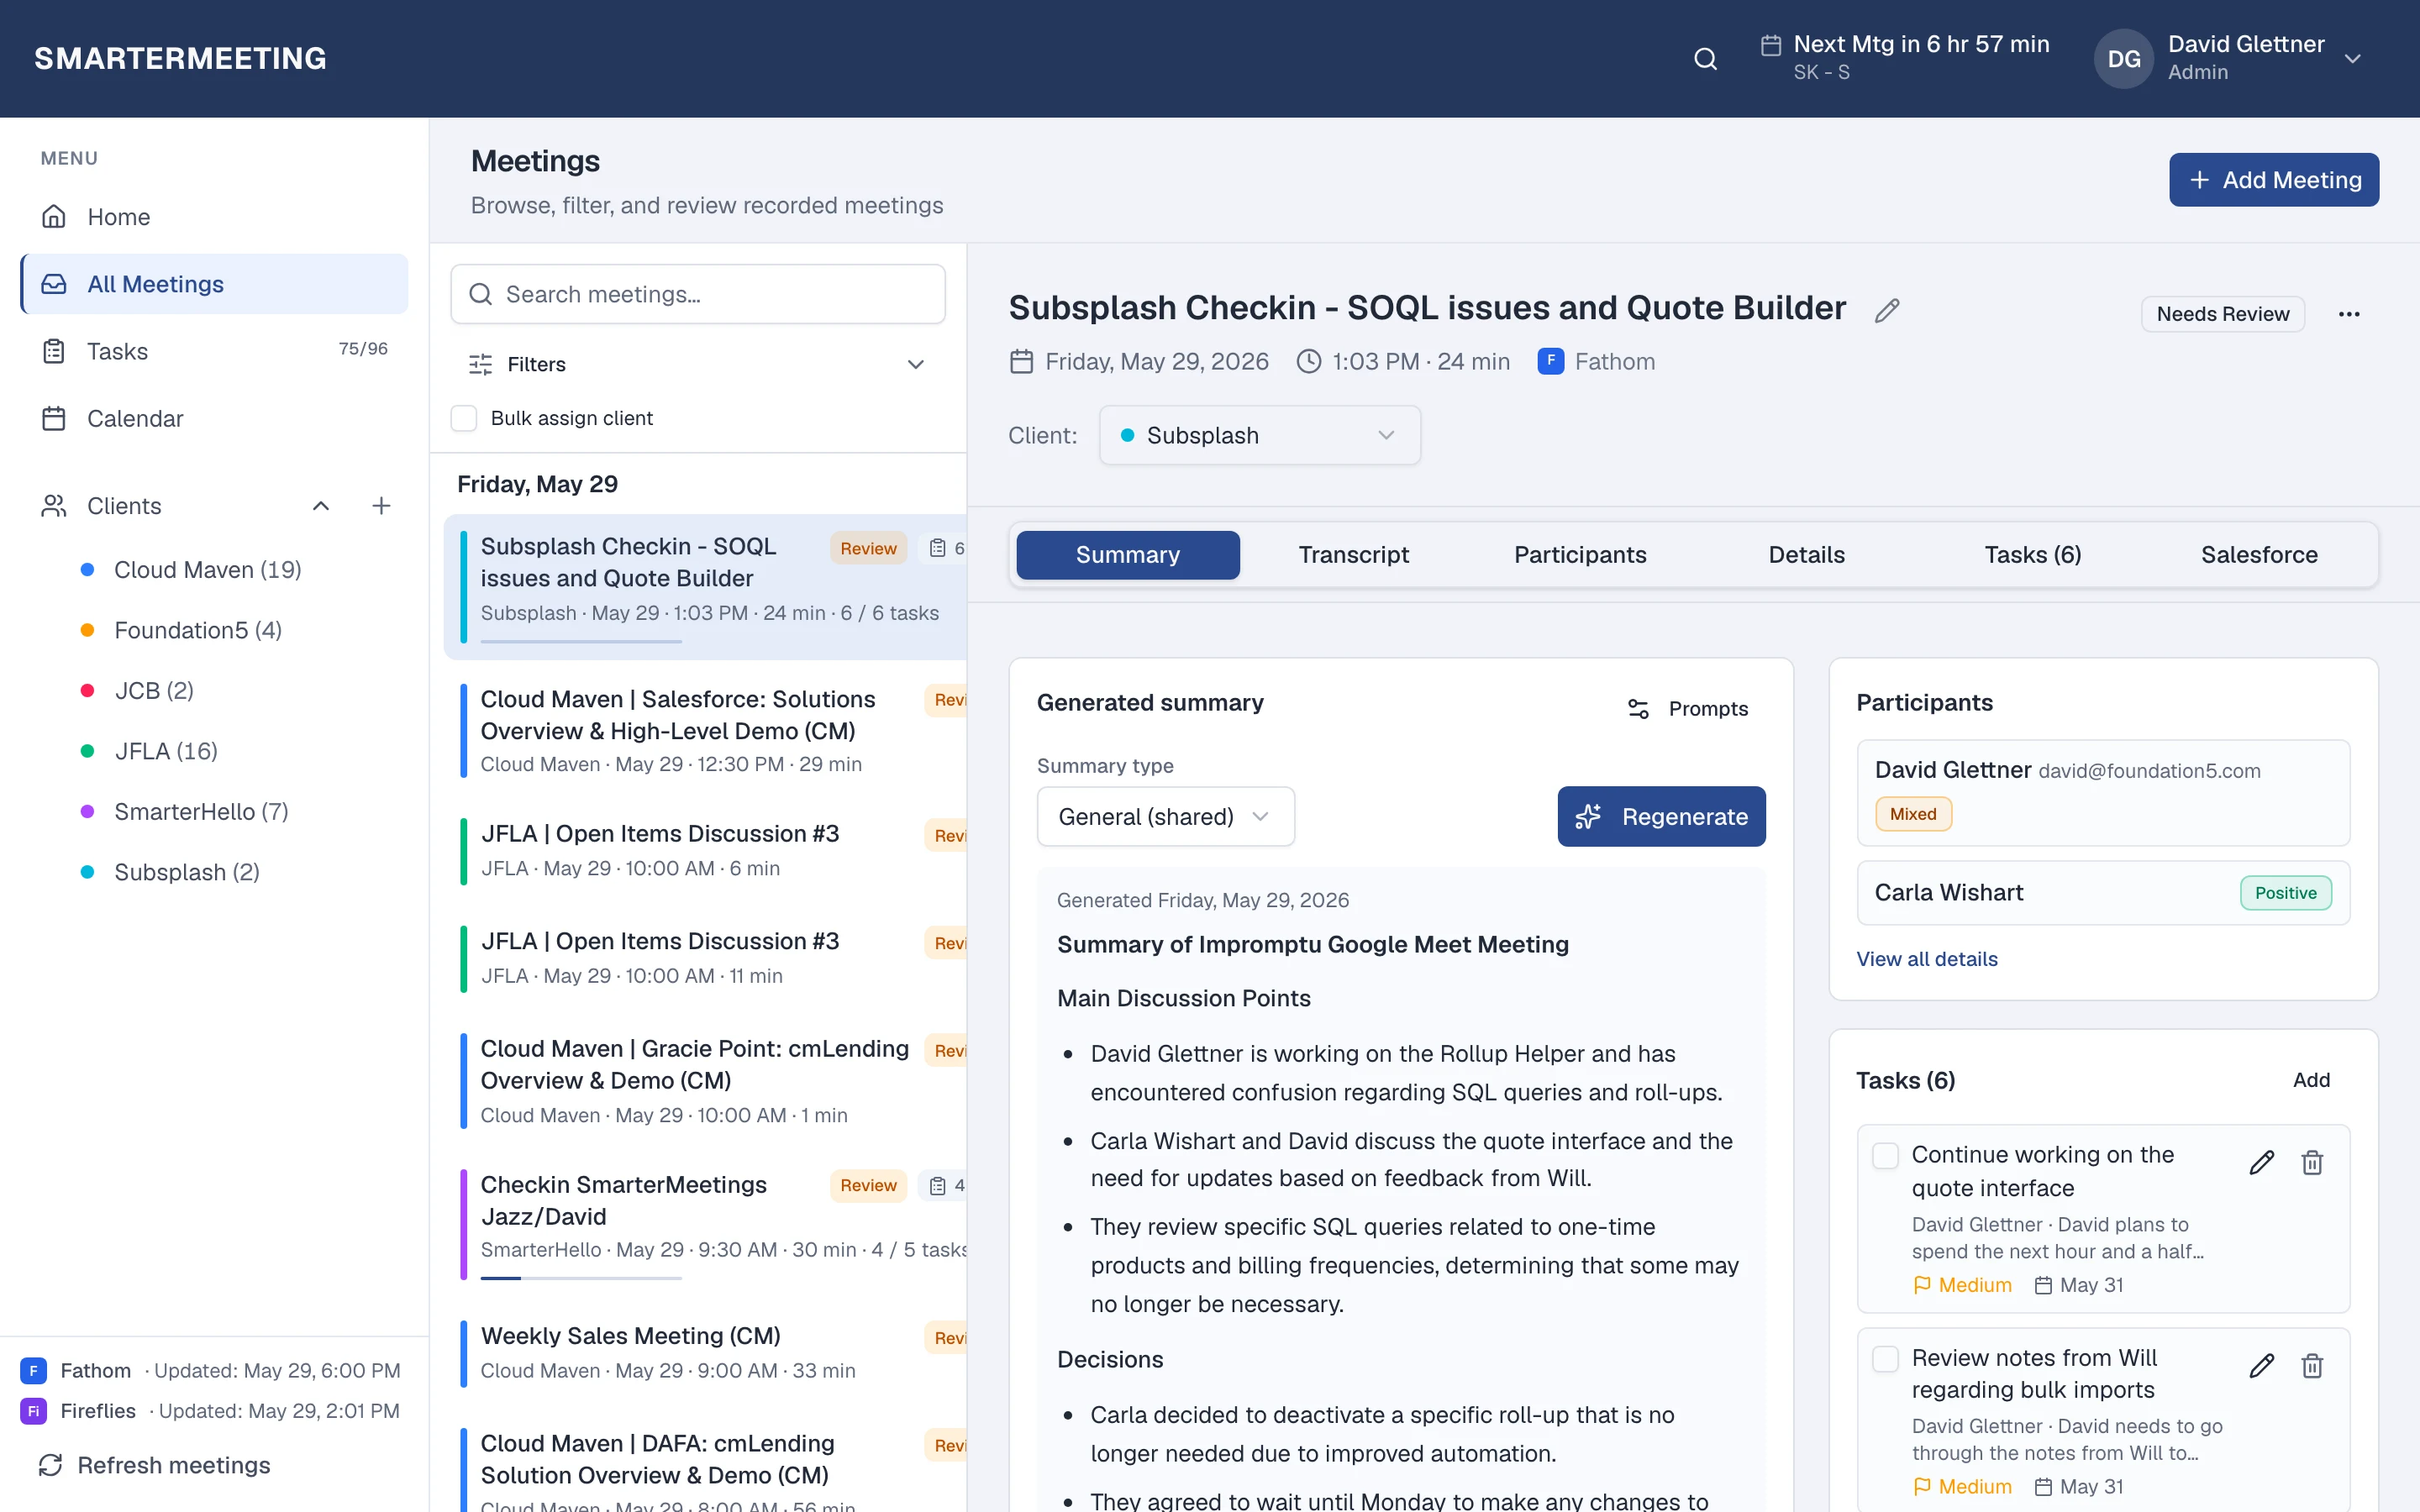2420x1512 pixels.
Task: Click the Fathom source icon in sidebar footer
Action: pyautogui.click(x=34, y=1370)
